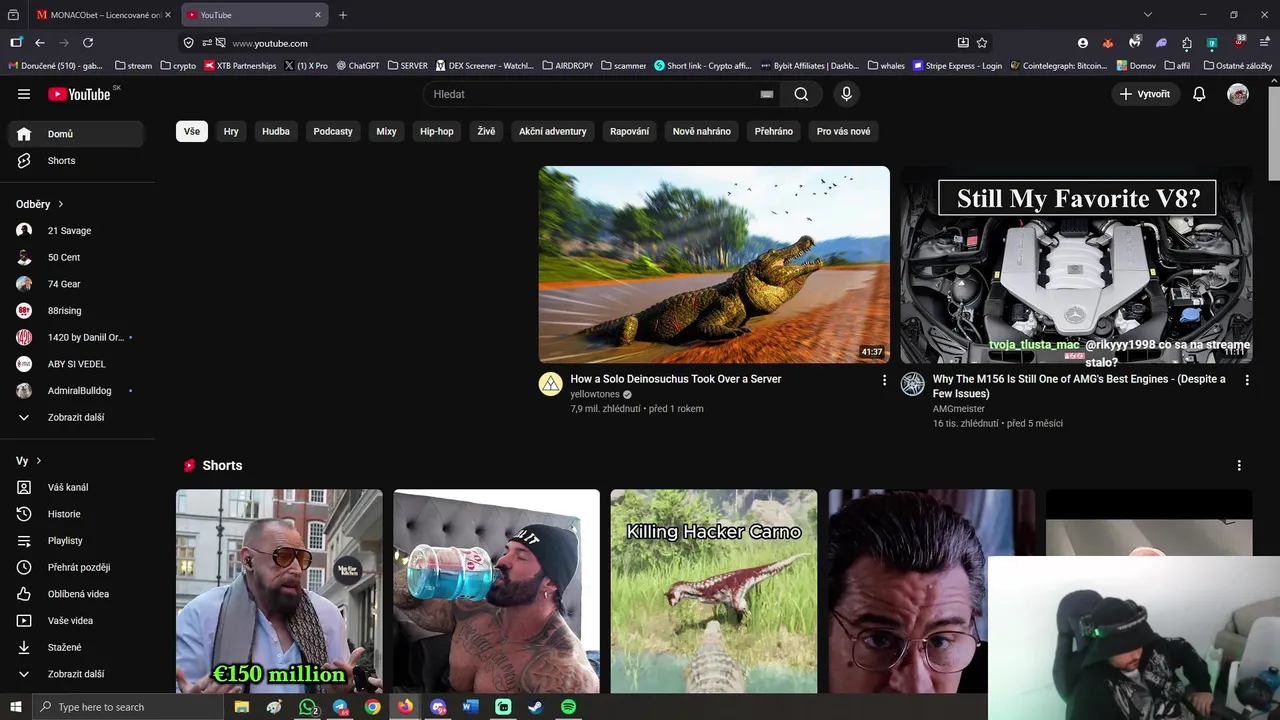Open the €150 million short
Viewport: 1280px width, 720px height.
[x=279, y=591]
